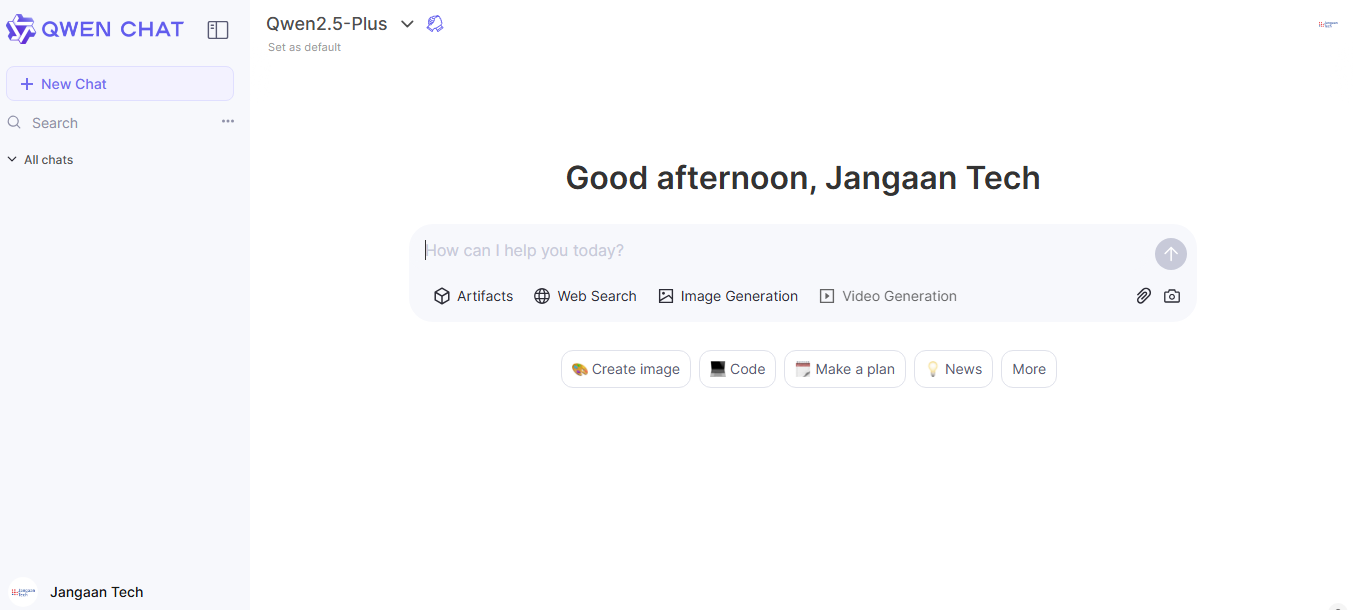Click the camera icon in prompt box
Image resolution: width=1353 pixels, height=610 pixels.
click(x=1172, y=296)
